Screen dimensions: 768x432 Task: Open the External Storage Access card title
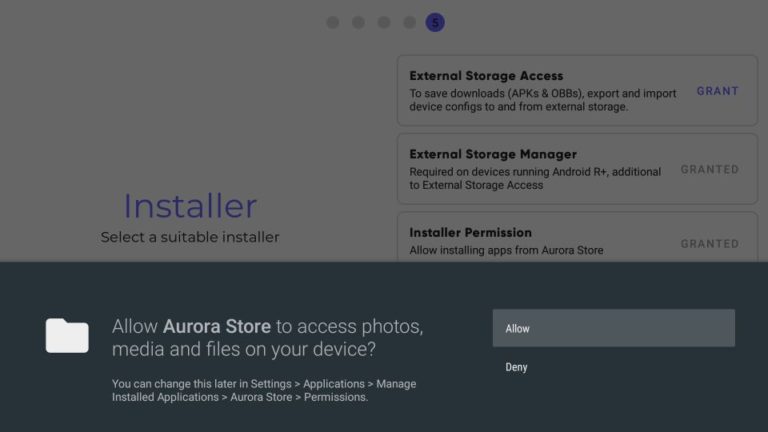click(486, 76)
